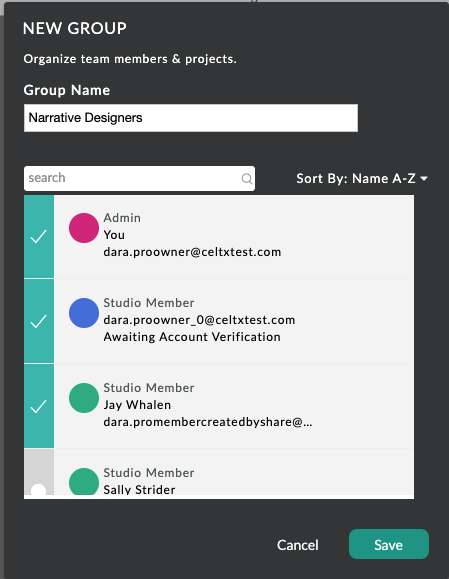Click the dara.proowner@celtxtest.com email text
Screen dimensions: 449x579
click(x=192, y=252)
